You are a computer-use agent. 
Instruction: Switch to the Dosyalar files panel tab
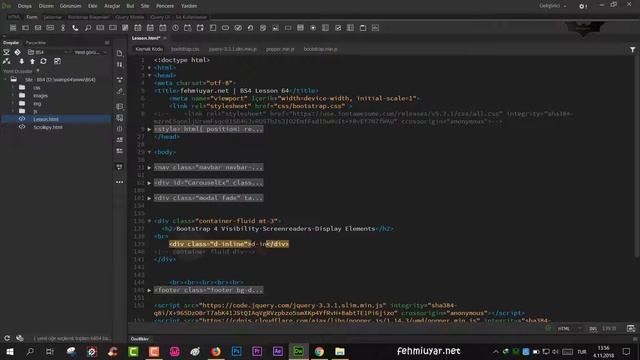(x=11, y=42)
